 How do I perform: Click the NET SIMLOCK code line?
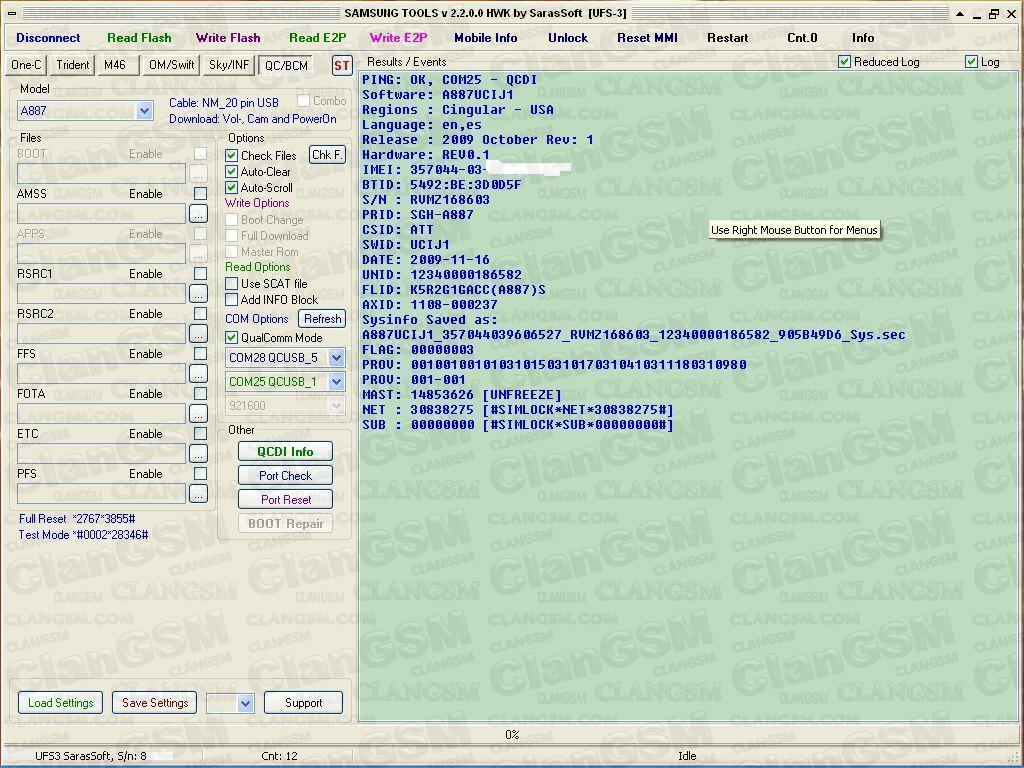pyautogui.click(x=518, y=409)
